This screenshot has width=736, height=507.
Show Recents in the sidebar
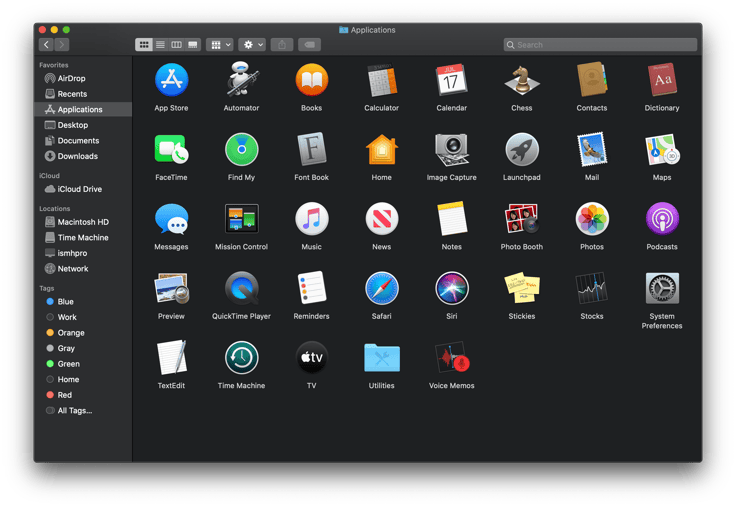point(83,94)
